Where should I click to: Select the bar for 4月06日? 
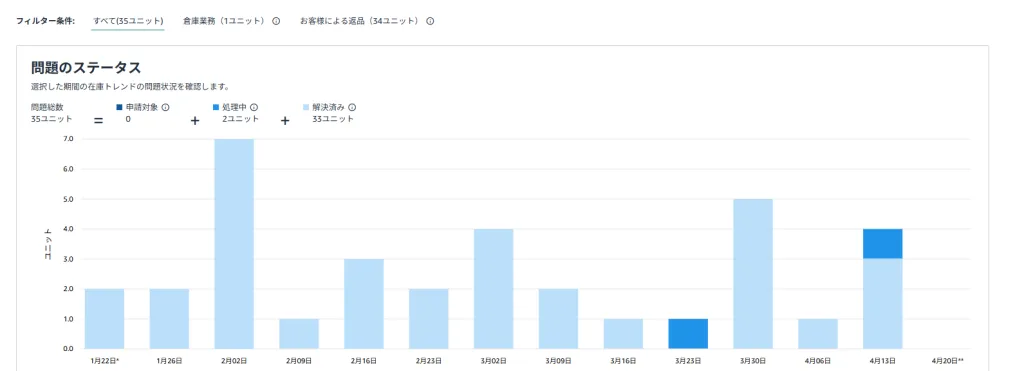818,334
